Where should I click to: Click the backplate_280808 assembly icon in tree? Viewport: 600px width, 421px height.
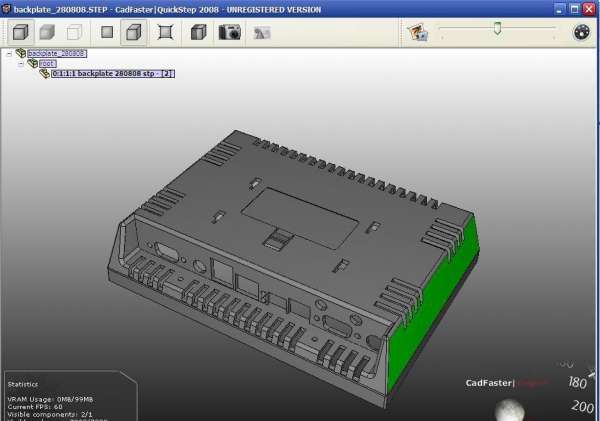point(20,53)
